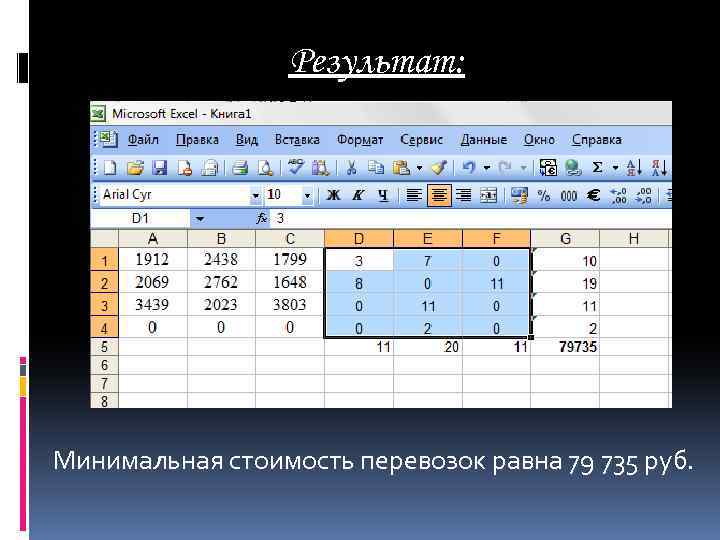This screenshot has width=720, height=540.
Task: Apply thousands separator 000 format
Action: click(x=568, y=196)
